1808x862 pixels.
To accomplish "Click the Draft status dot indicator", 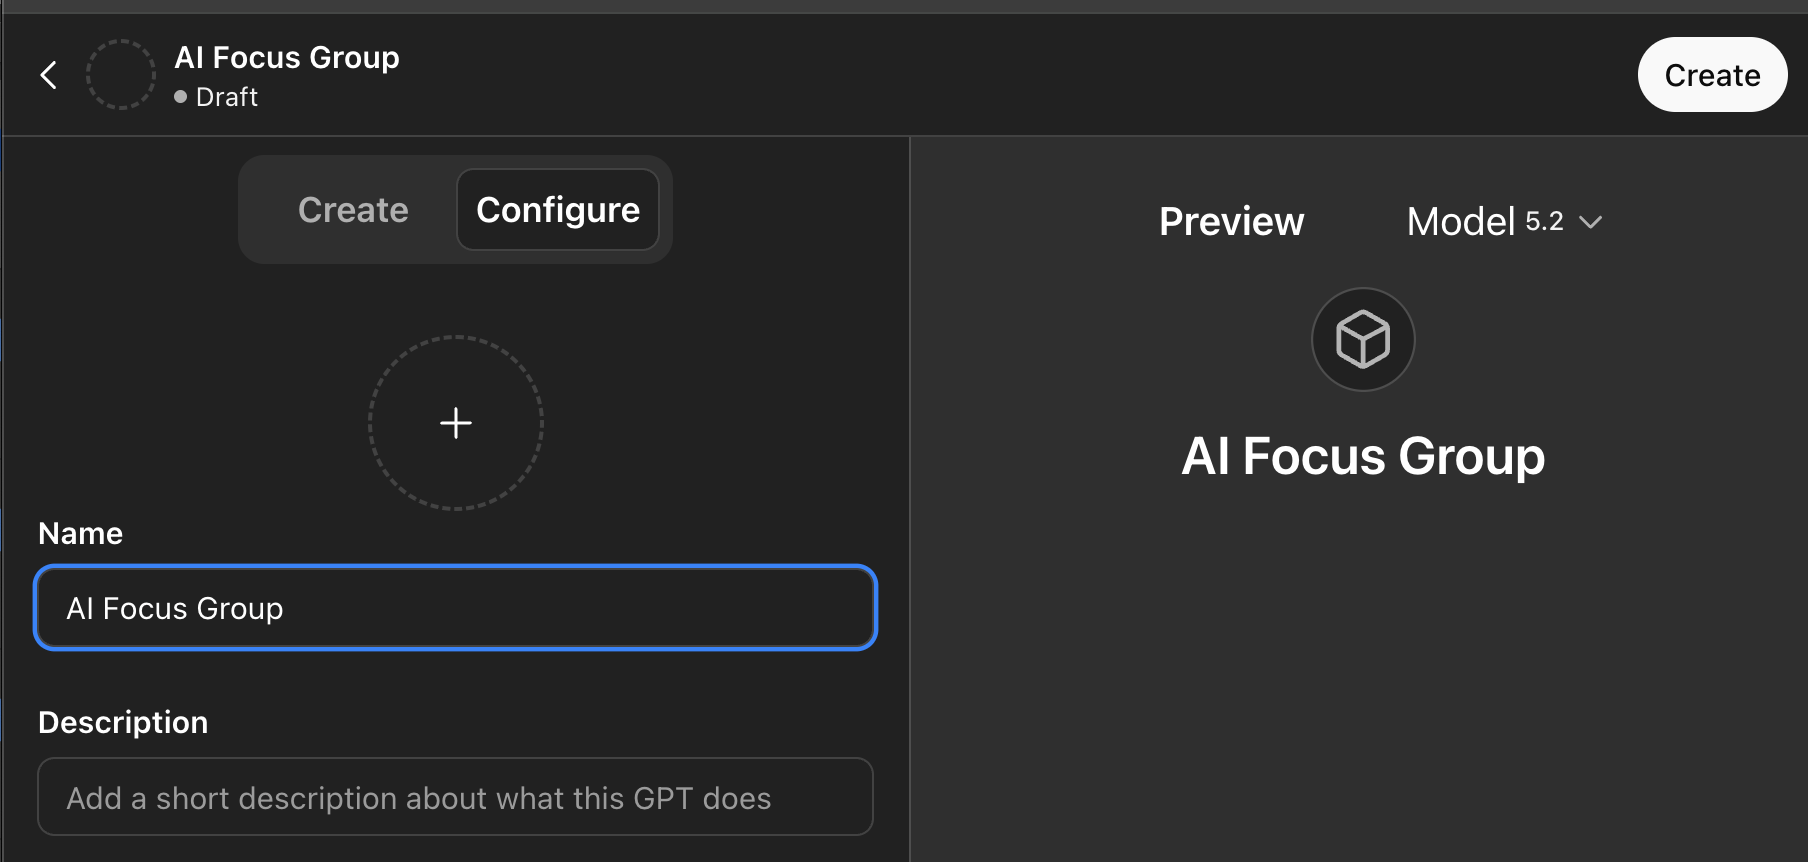I will coord(181,97).
